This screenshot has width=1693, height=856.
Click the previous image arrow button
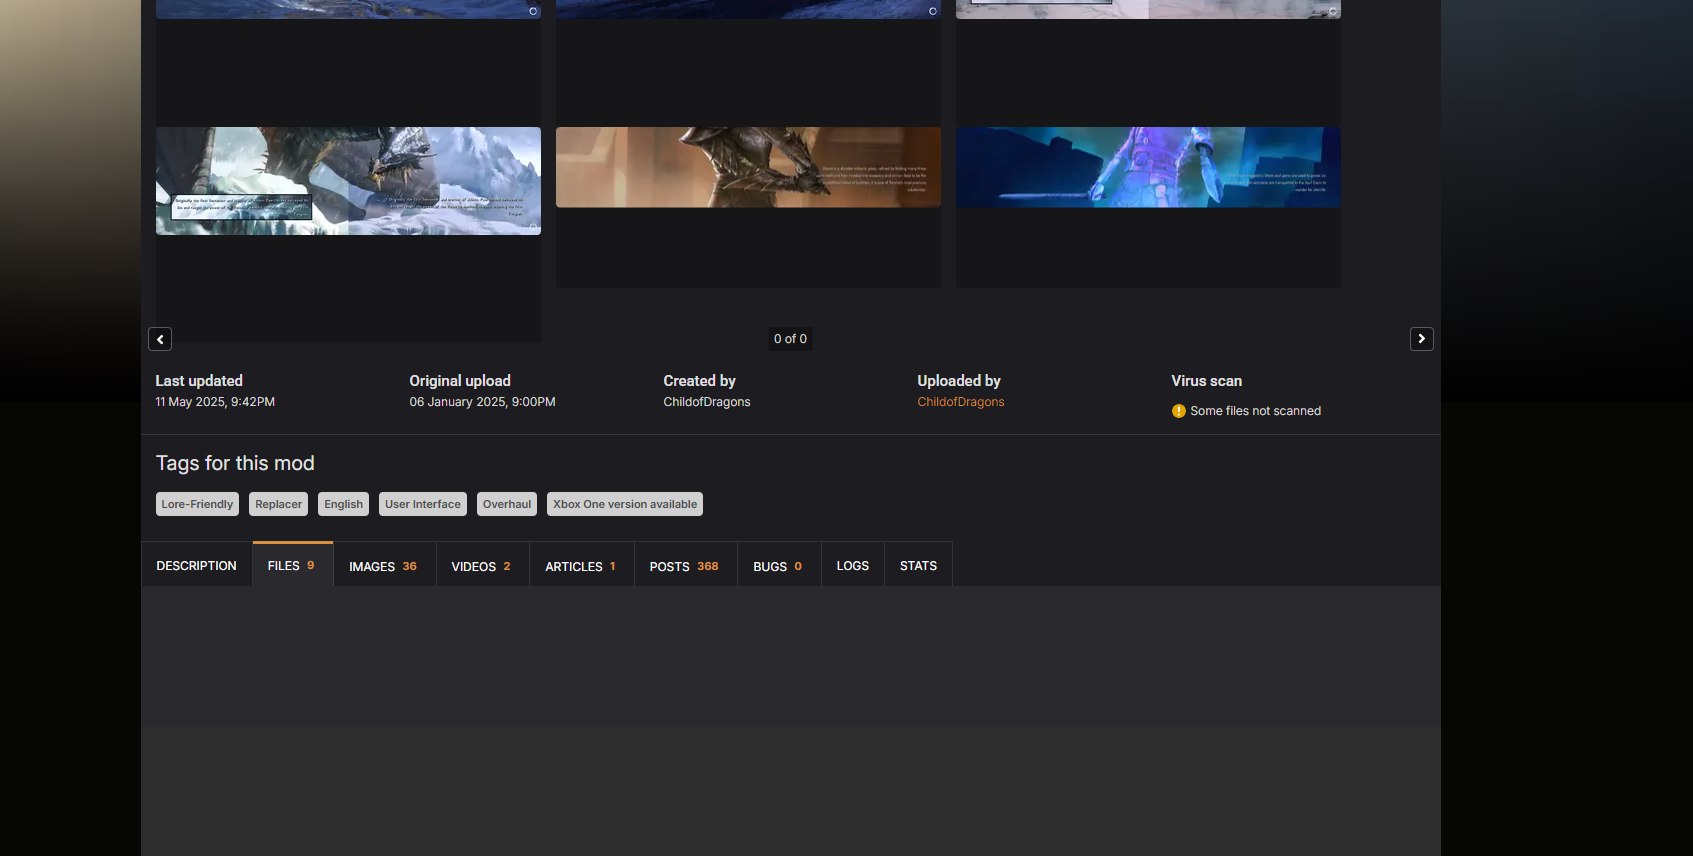pyautogui.click(x=160, y=339)
